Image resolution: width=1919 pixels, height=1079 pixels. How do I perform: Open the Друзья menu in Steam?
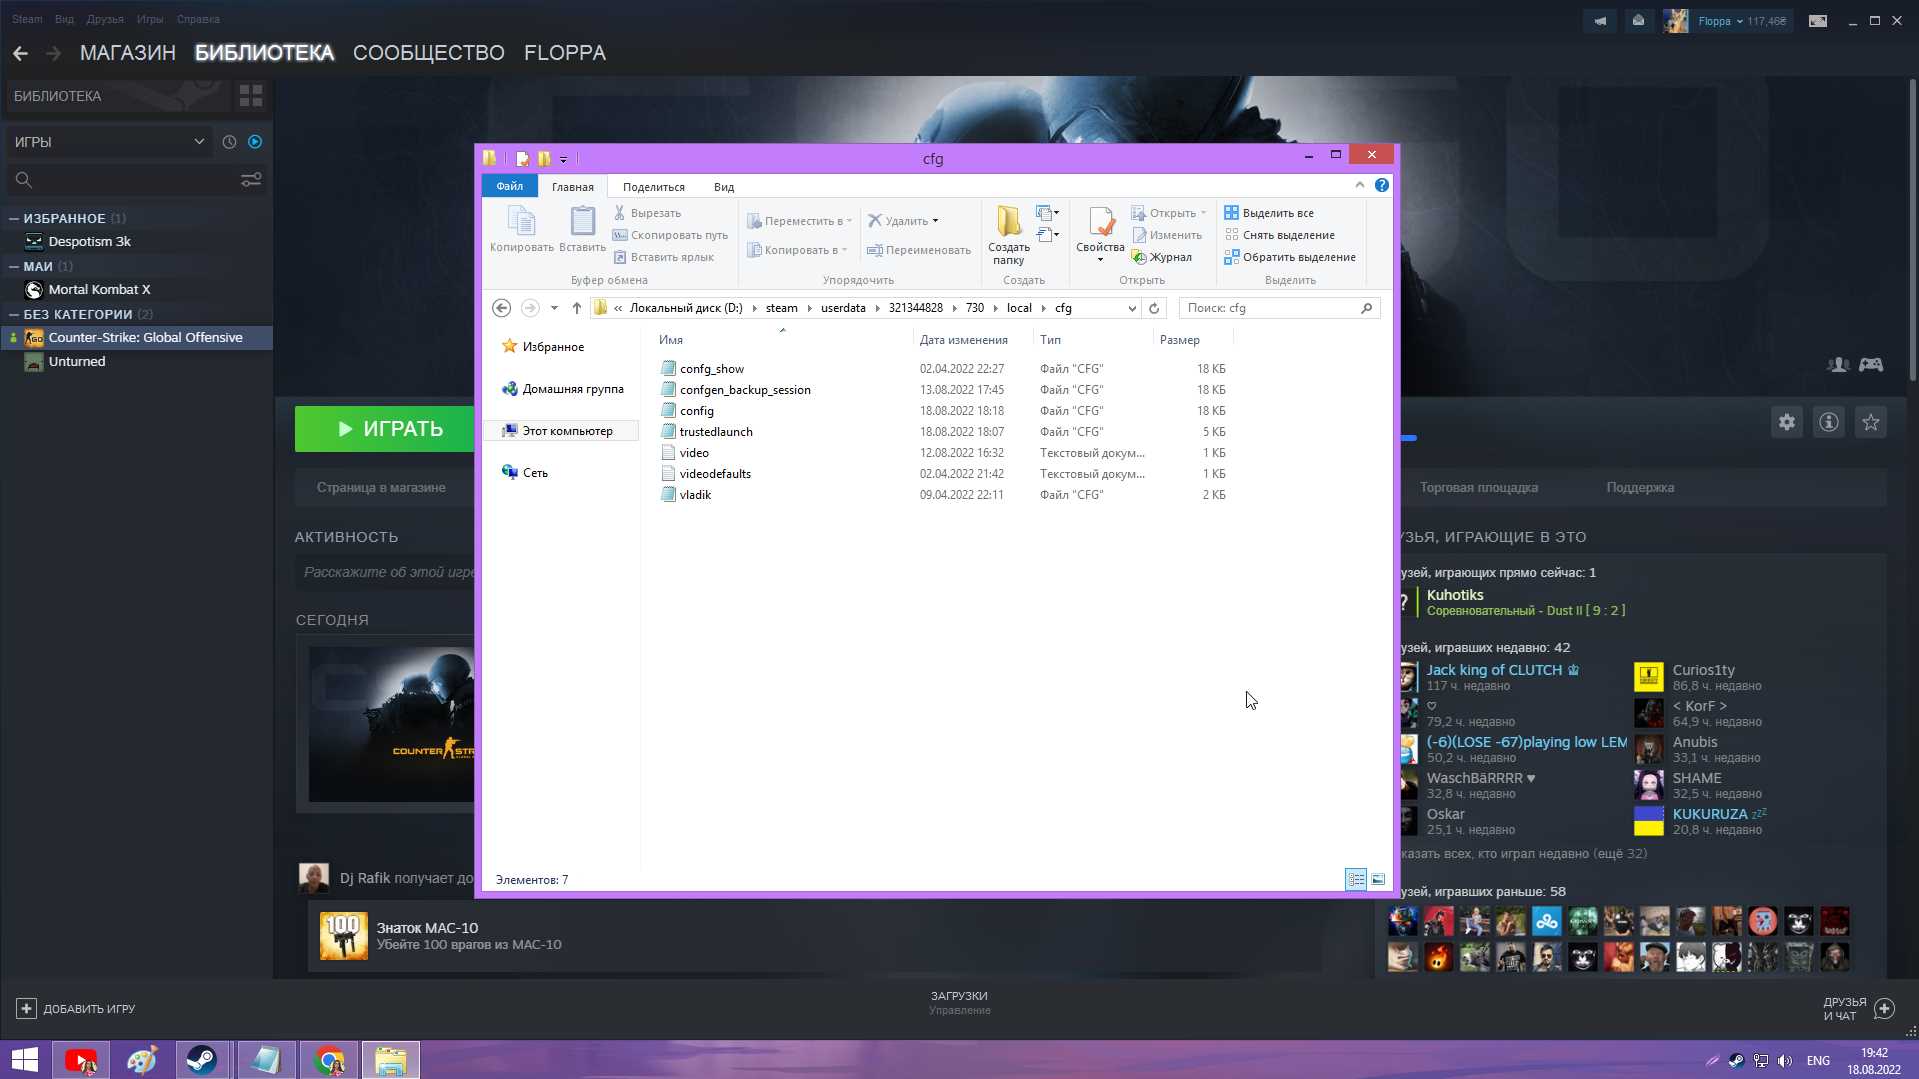(105, 19)
